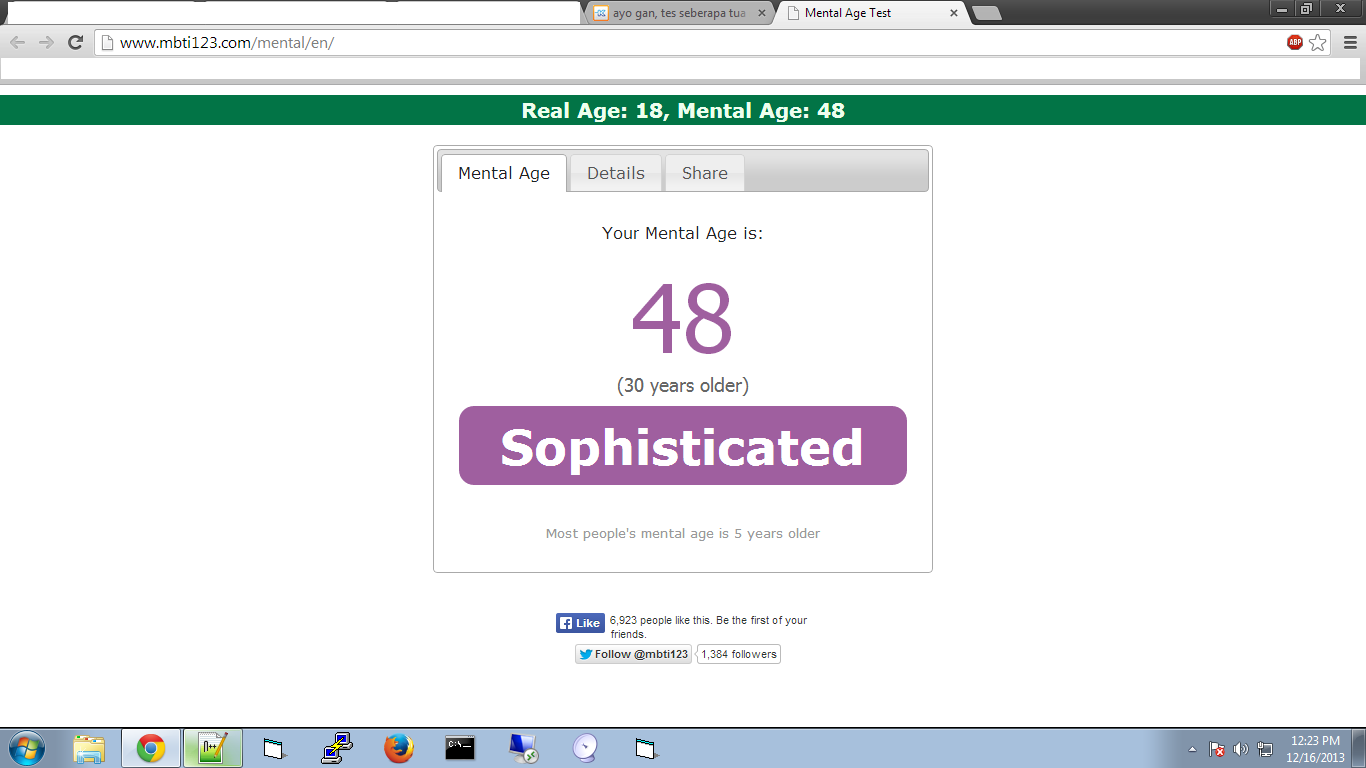Open the Action Center flag icon
This screenshot has height=768, width=1366.
1217,749
